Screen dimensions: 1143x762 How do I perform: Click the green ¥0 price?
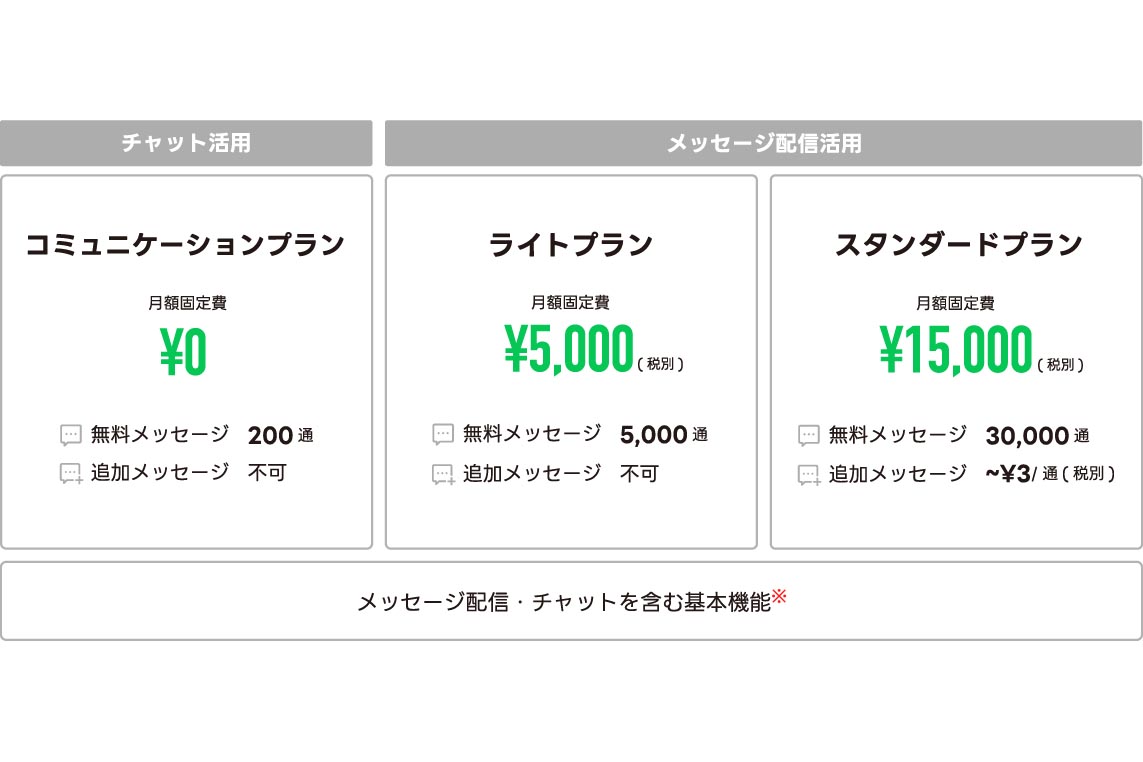[183, 352]
